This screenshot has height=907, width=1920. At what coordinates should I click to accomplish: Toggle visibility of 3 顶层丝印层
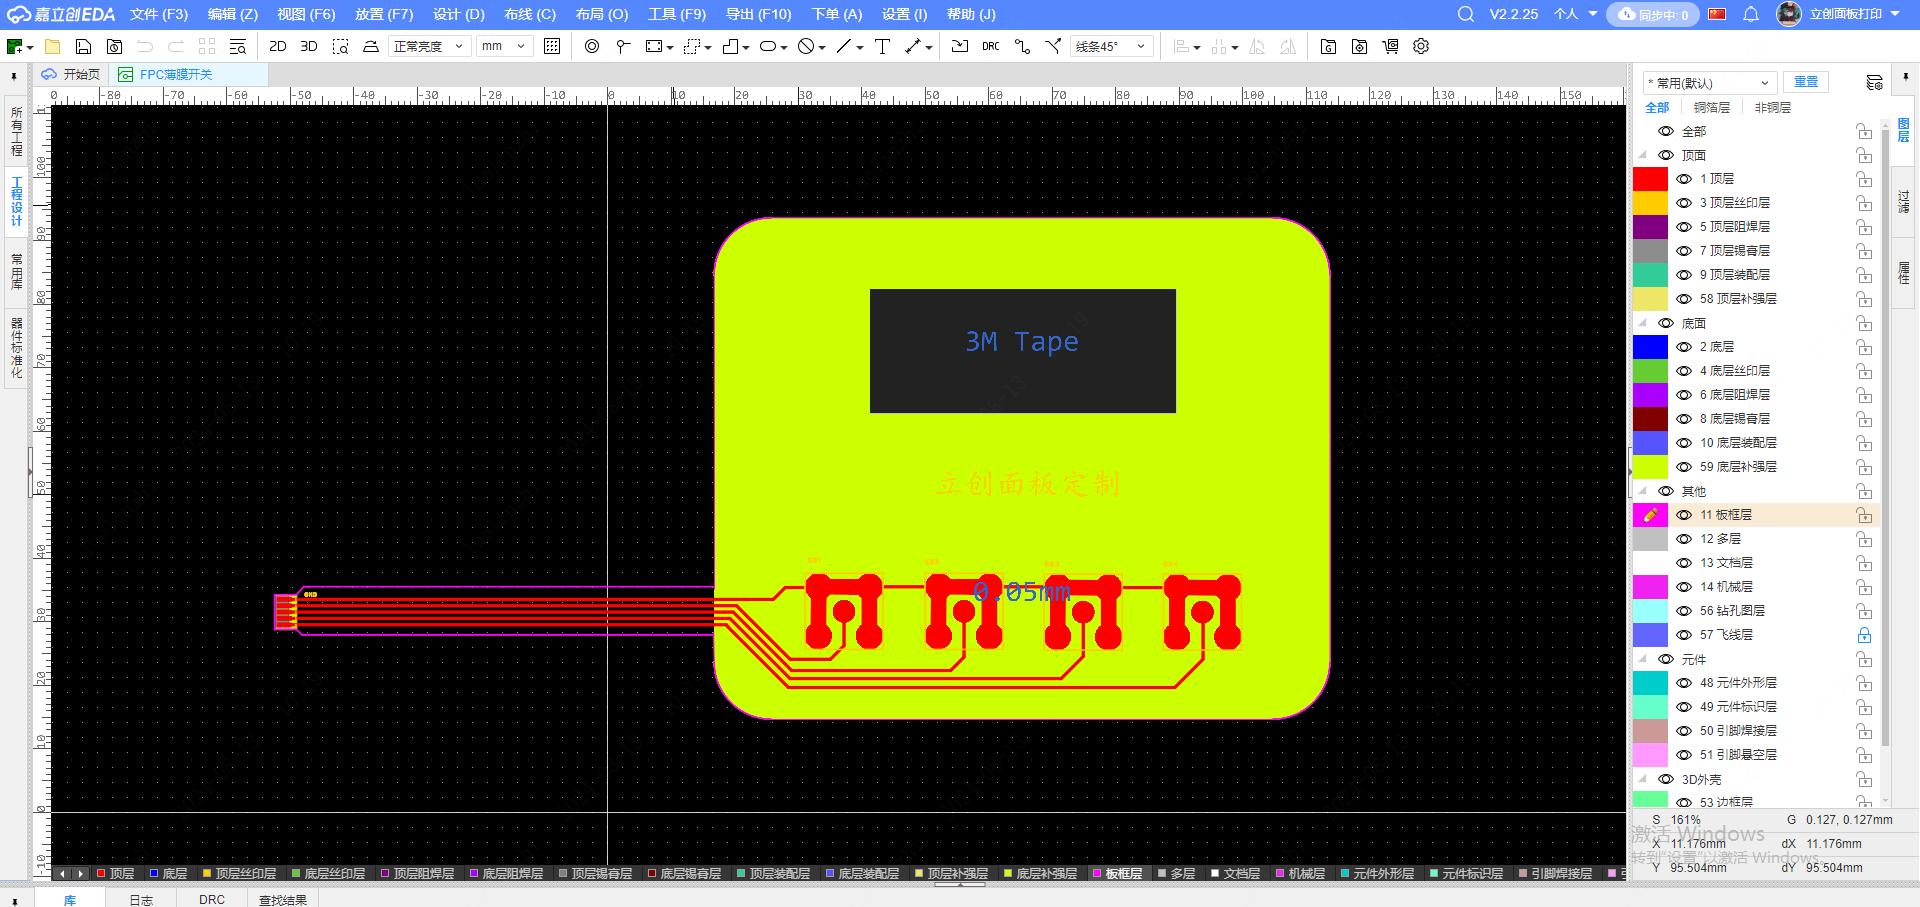point(1684,203)
